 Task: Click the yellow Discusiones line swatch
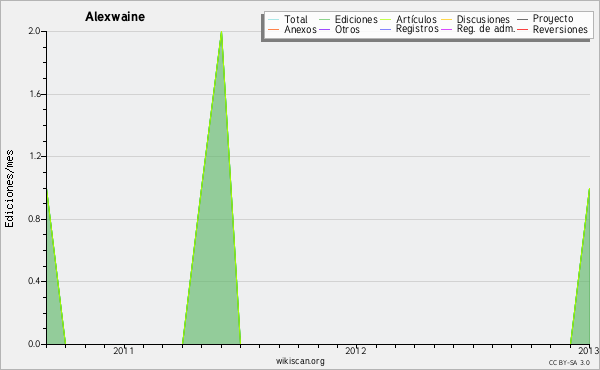(x=446, y=19)
